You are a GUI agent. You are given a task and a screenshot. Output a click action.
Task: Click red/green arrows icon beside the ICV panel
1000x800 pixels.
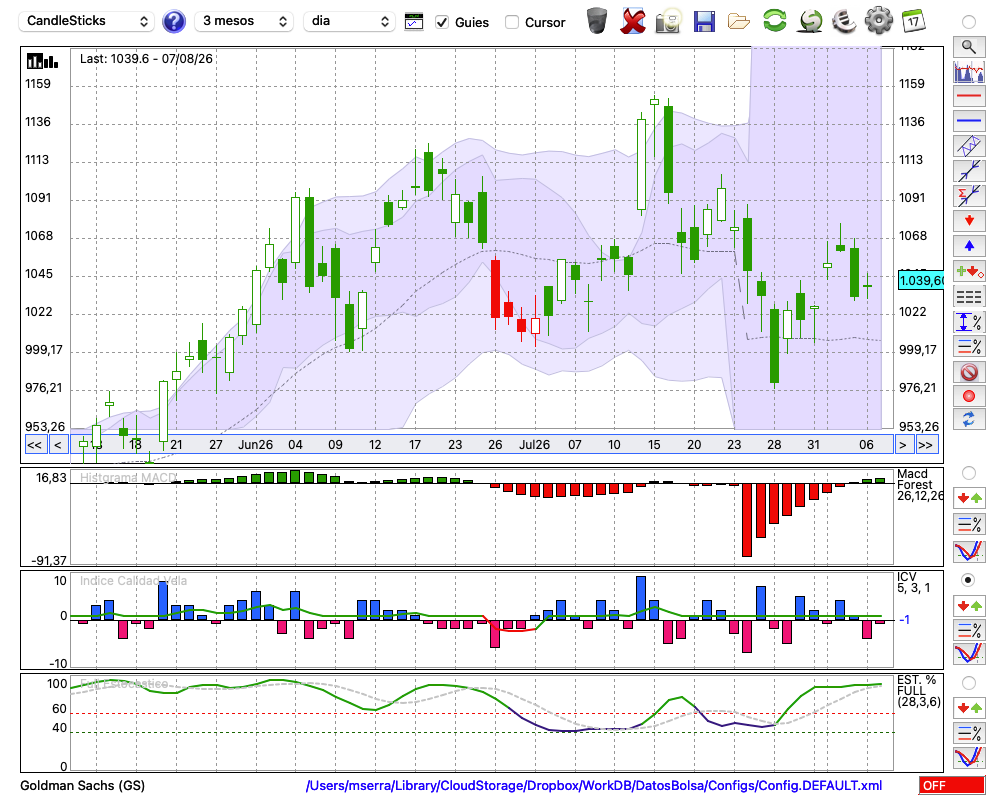pyautogui.click(x=969, y=605)
